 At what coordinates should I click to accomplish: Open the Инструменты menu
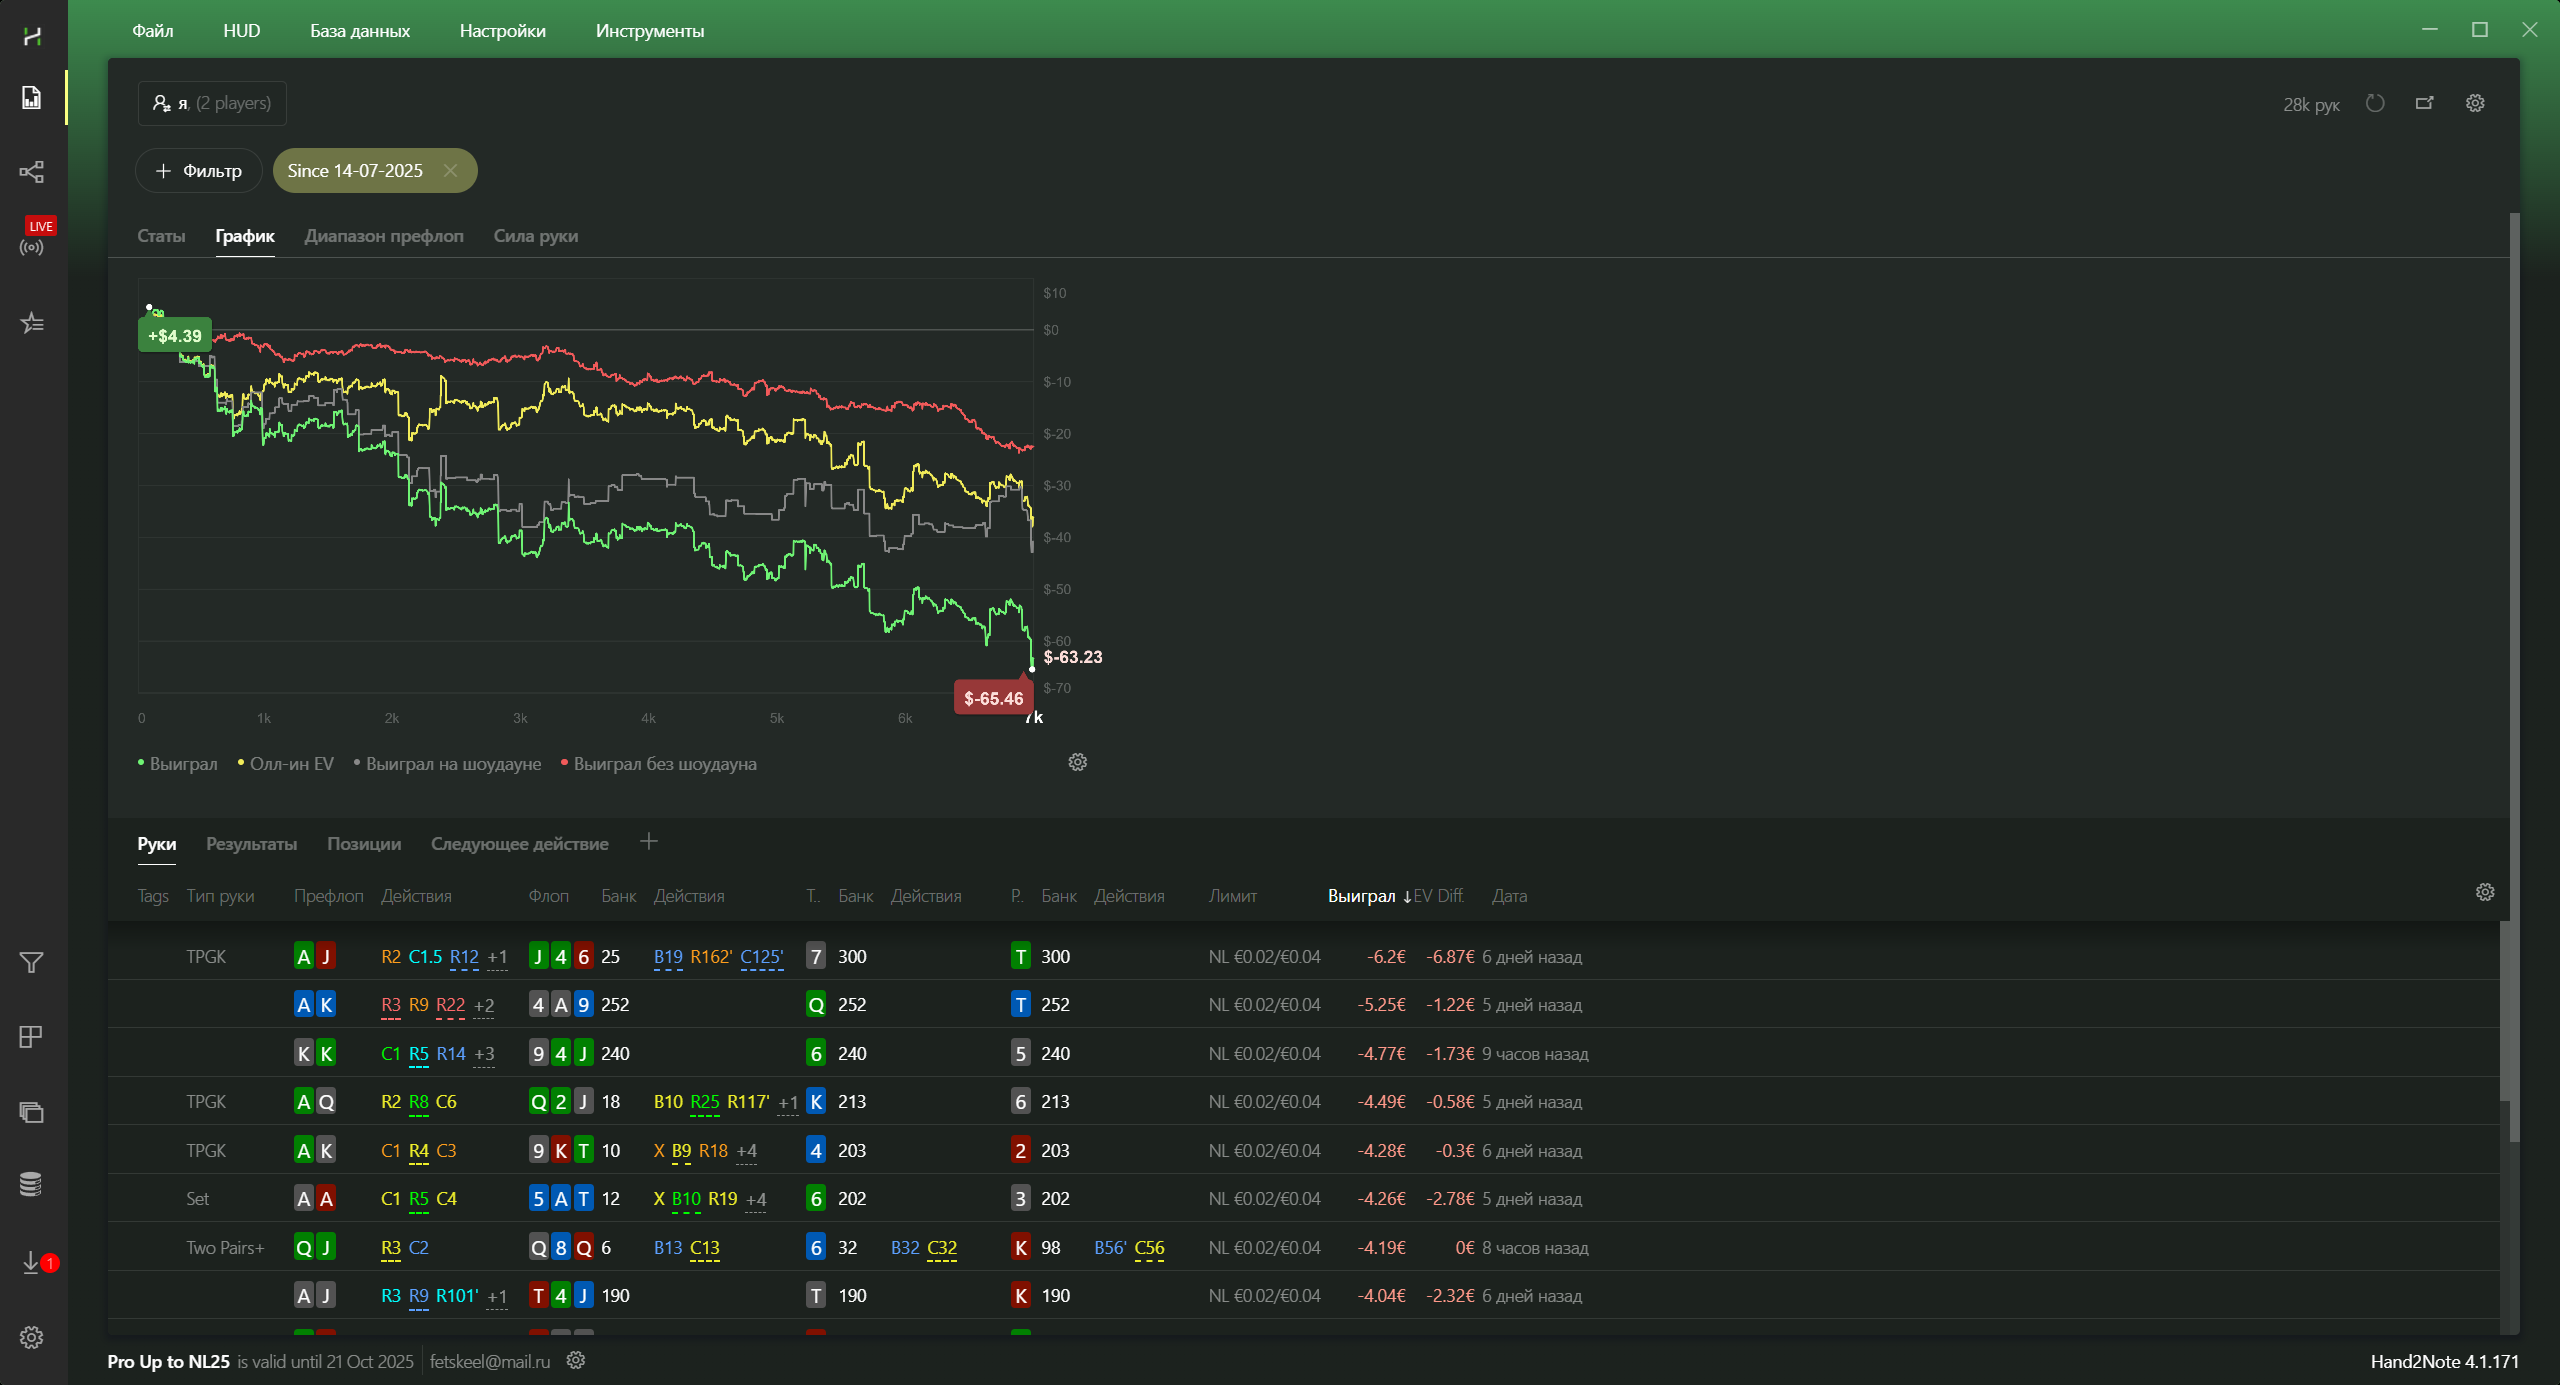pyautogui.click(x=650, y=31)
